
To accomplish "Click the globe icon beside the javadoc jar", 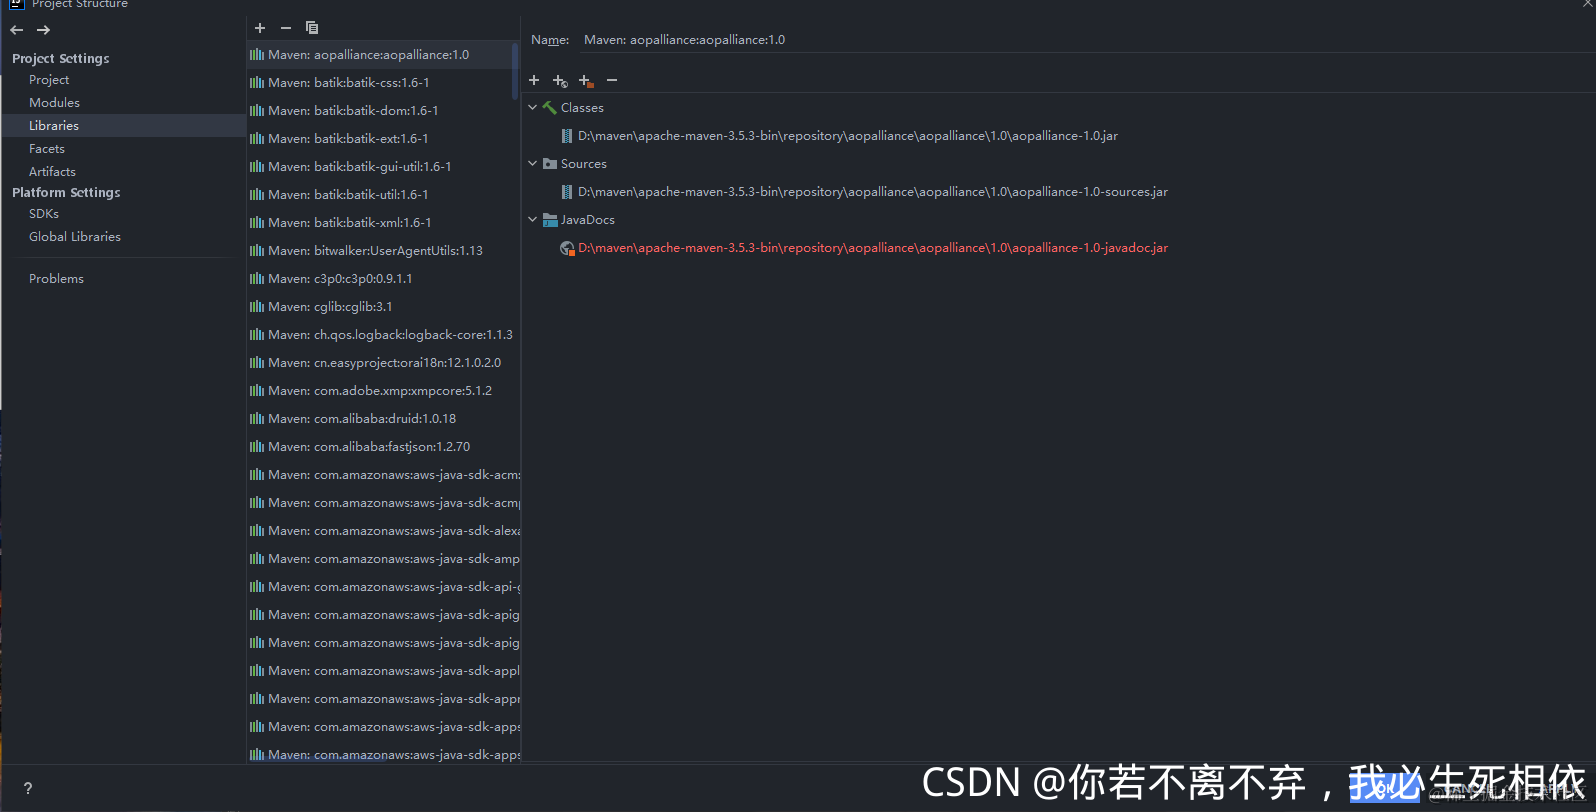I will click(x=567, y=248).
